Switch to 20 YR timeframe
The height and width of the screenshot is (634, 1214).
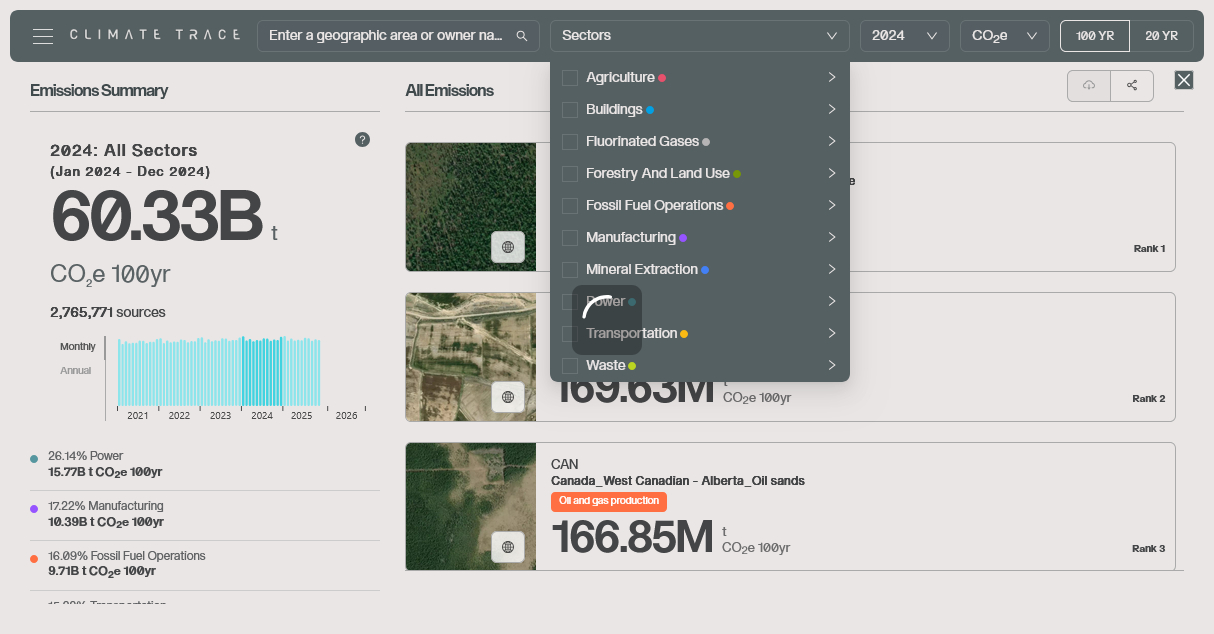point(1160,36)
